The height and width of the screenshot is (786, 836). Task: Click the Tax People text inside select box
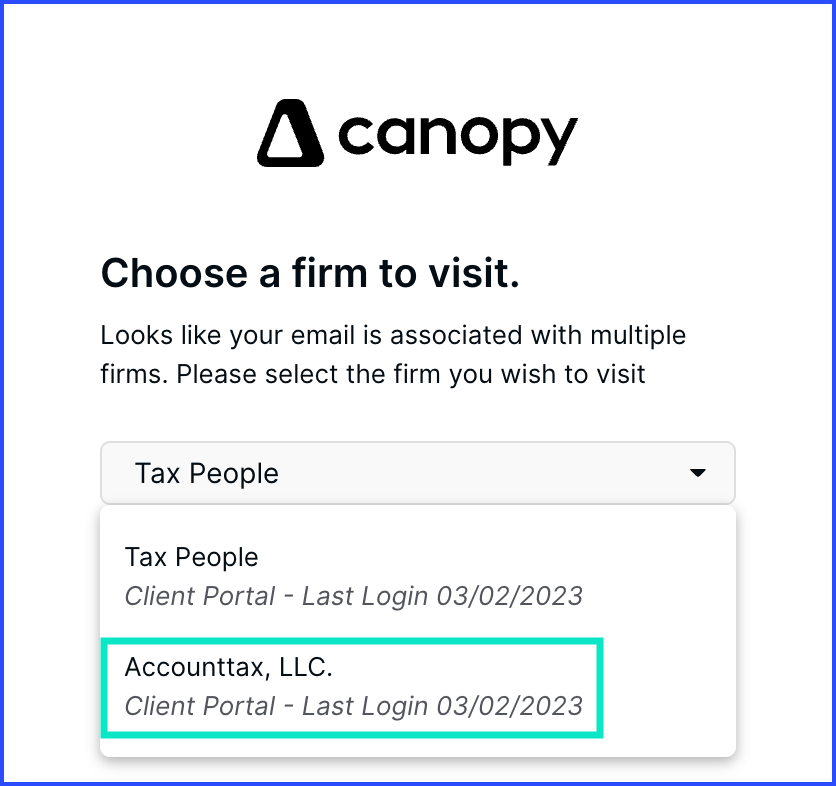click(x=207, y=474)
